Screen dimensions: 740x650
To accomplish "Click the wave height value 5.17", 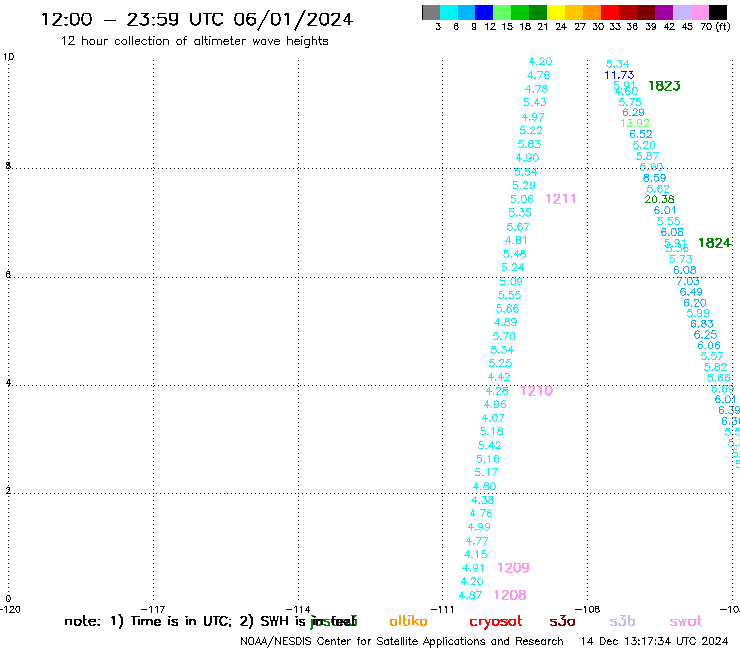I will (x=486, y=473).
